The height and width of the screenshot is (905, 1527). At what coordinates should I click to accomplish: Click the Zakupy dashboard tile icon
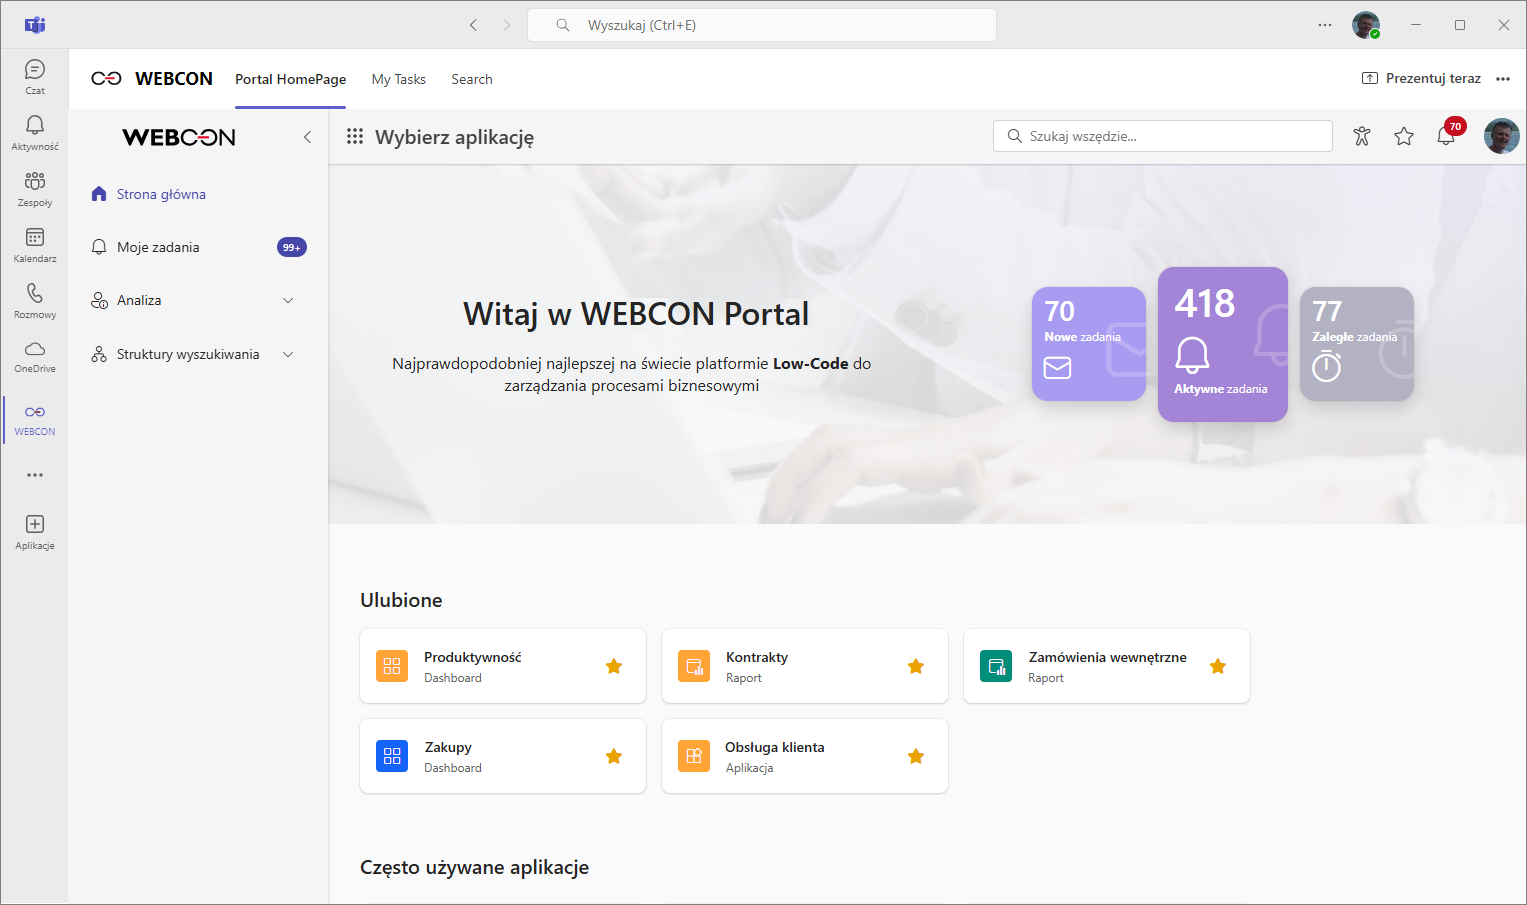click(392, 756)
